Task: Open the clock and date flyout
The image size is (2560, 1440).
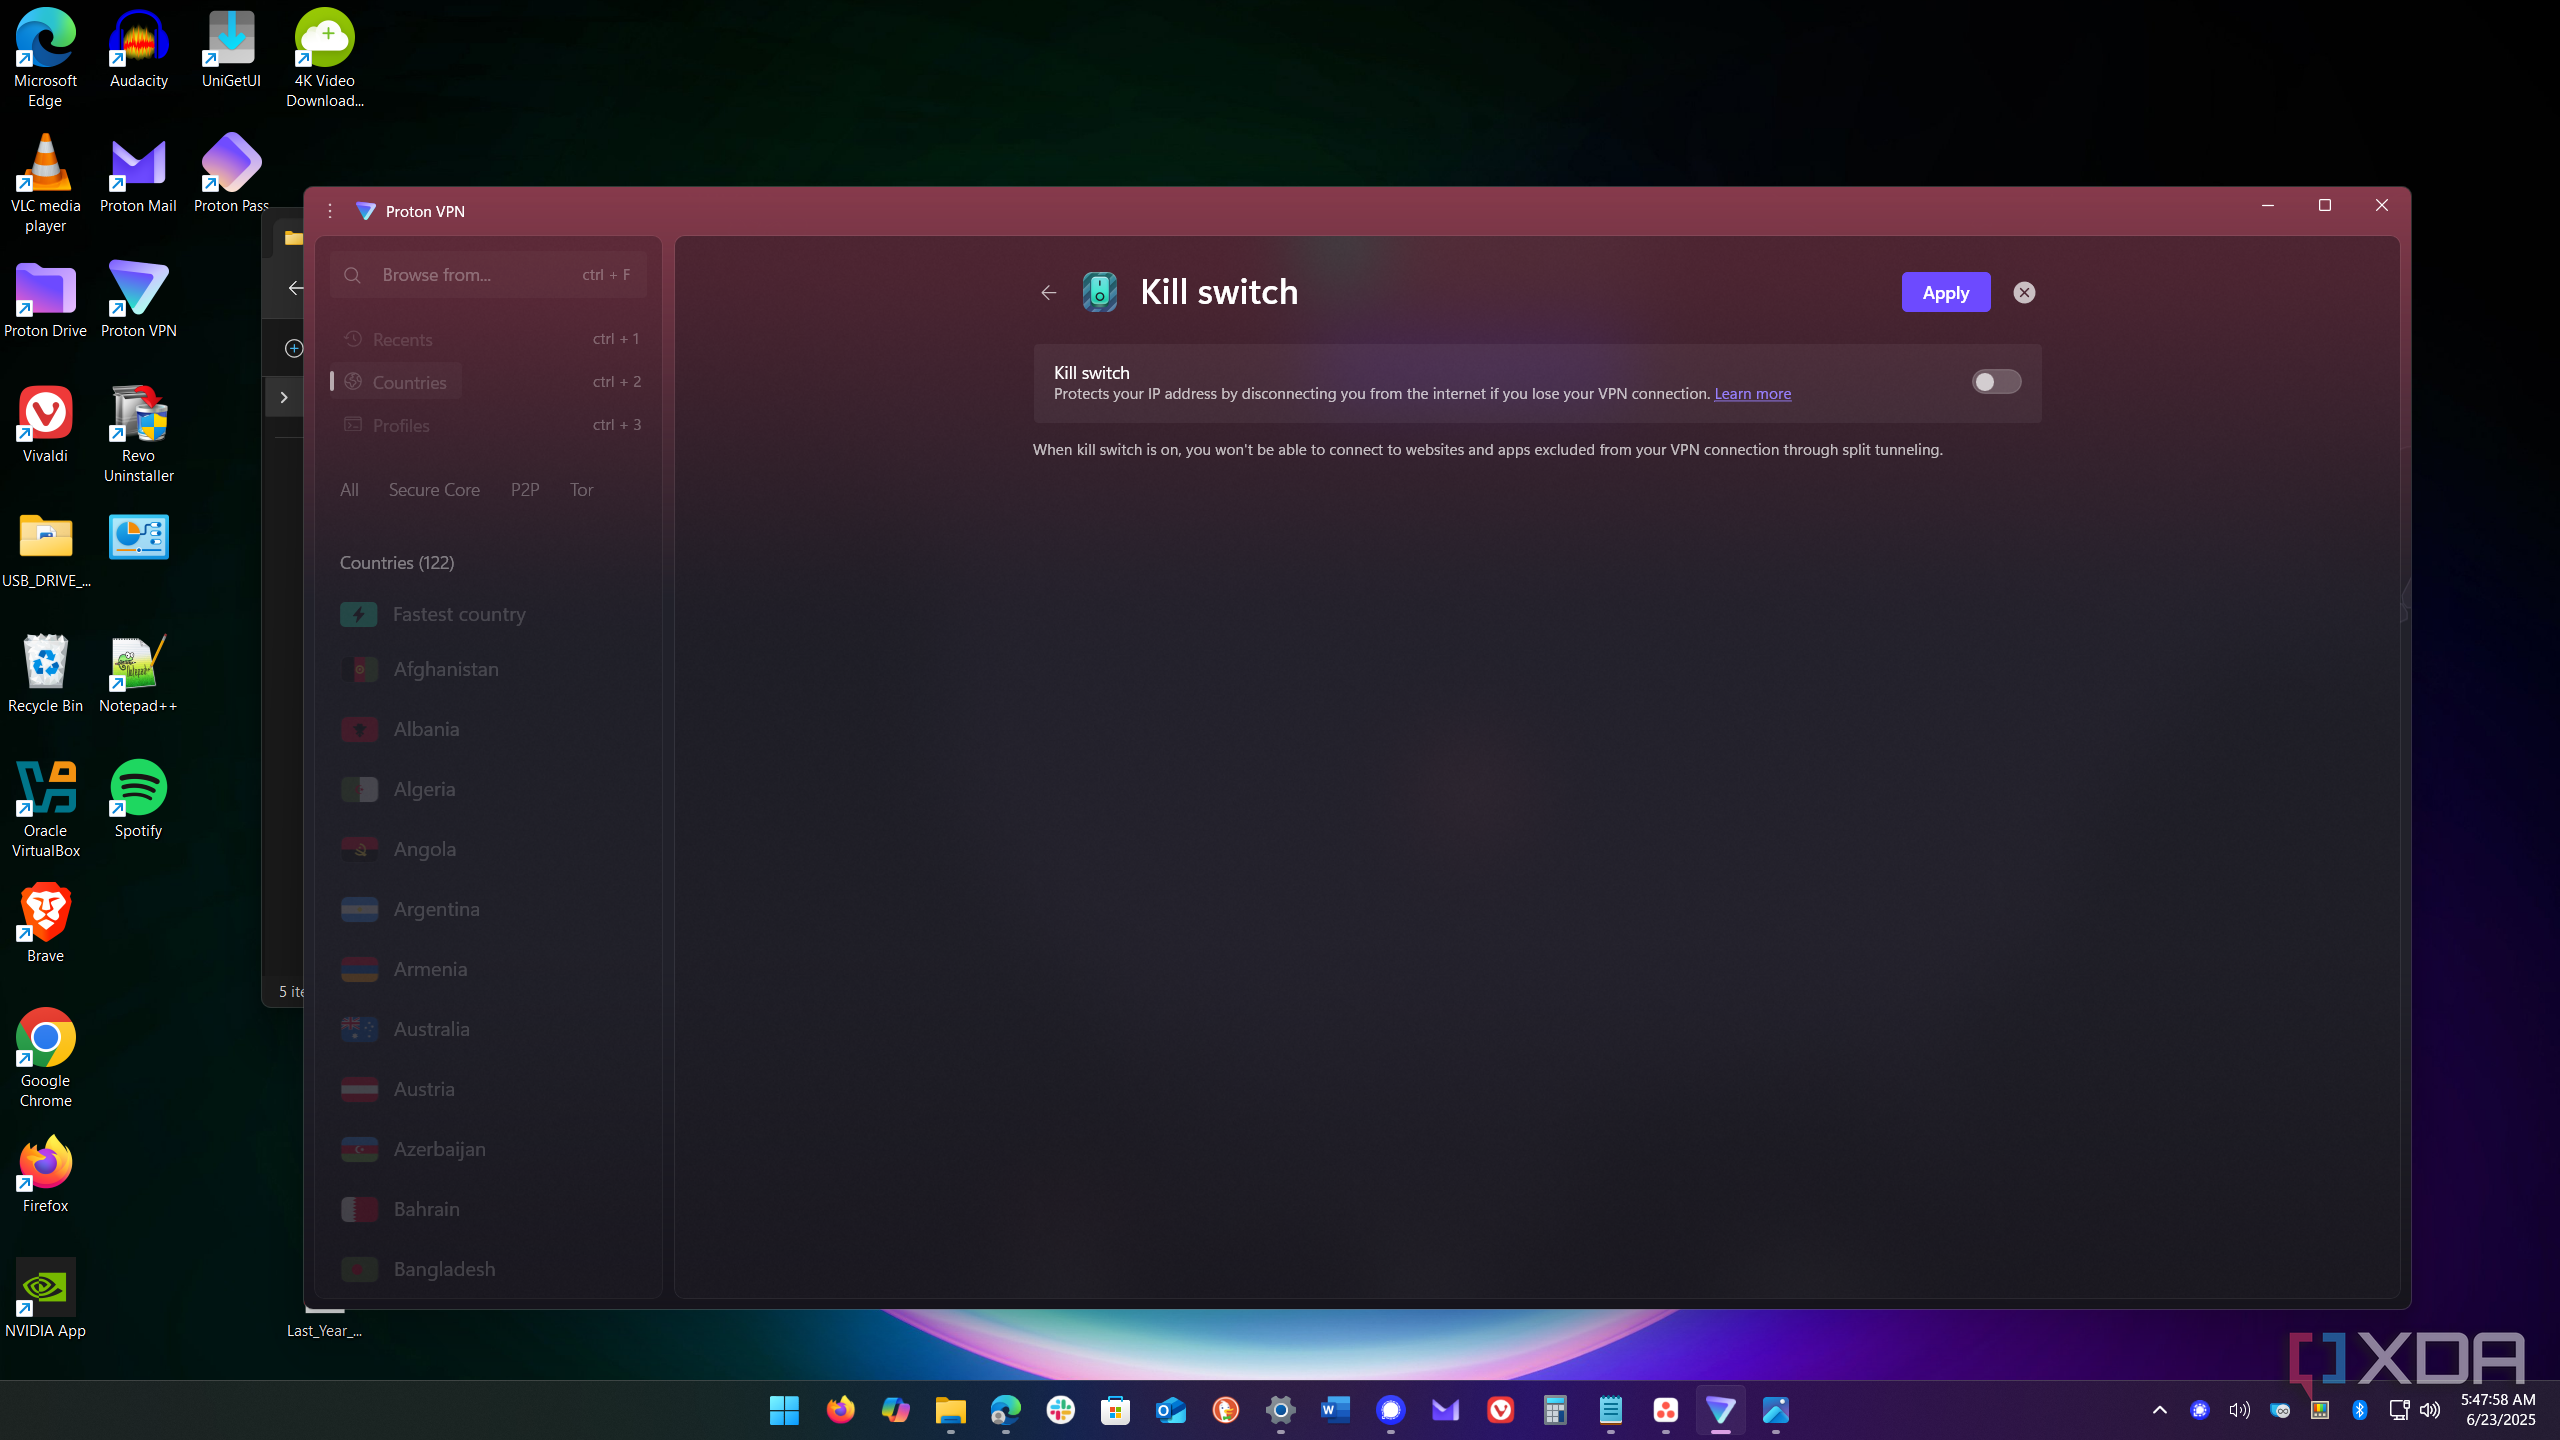Action: pos(2499,1410)
